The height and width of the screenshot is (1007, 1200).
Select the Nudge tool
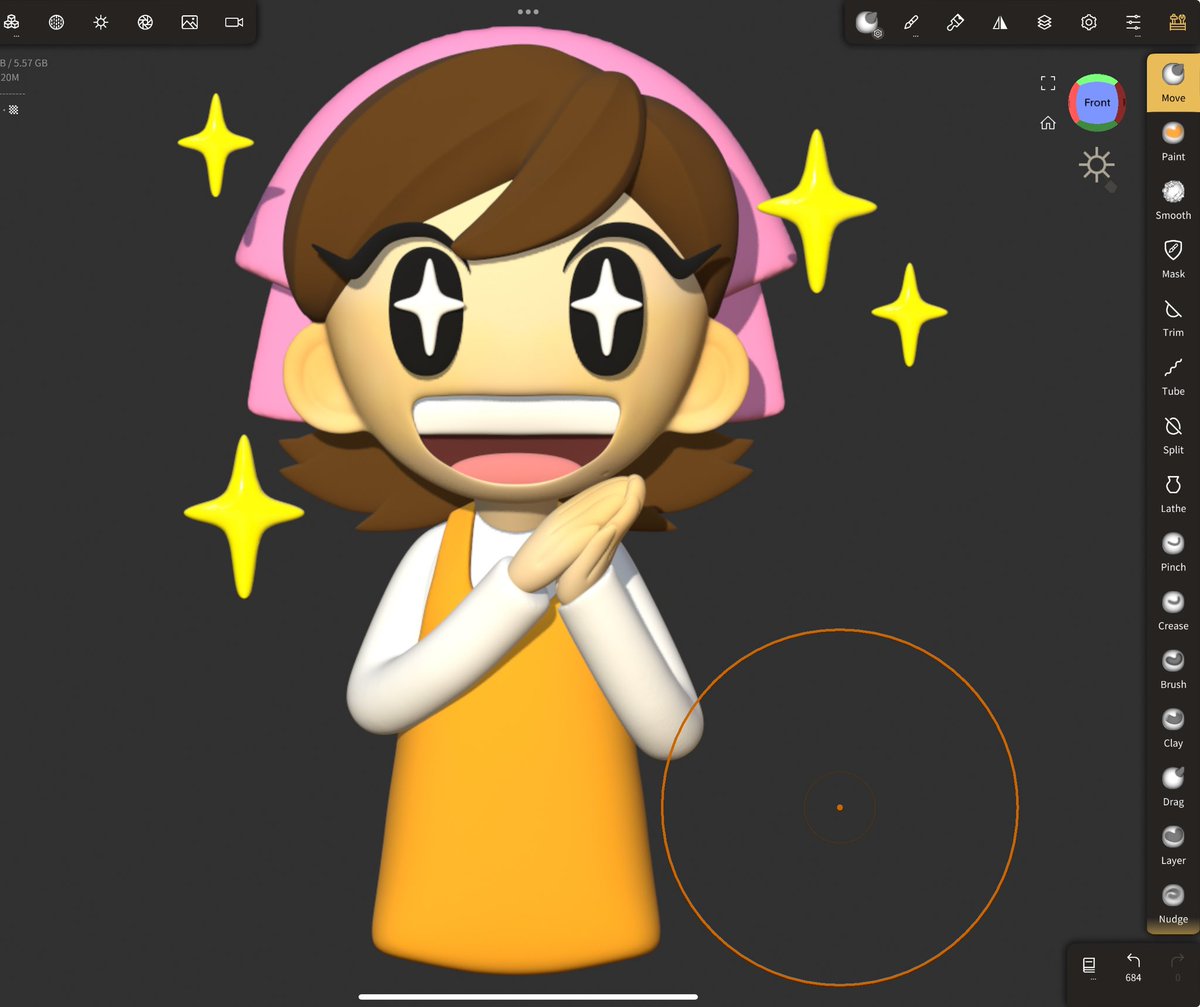click(1173, 904)
